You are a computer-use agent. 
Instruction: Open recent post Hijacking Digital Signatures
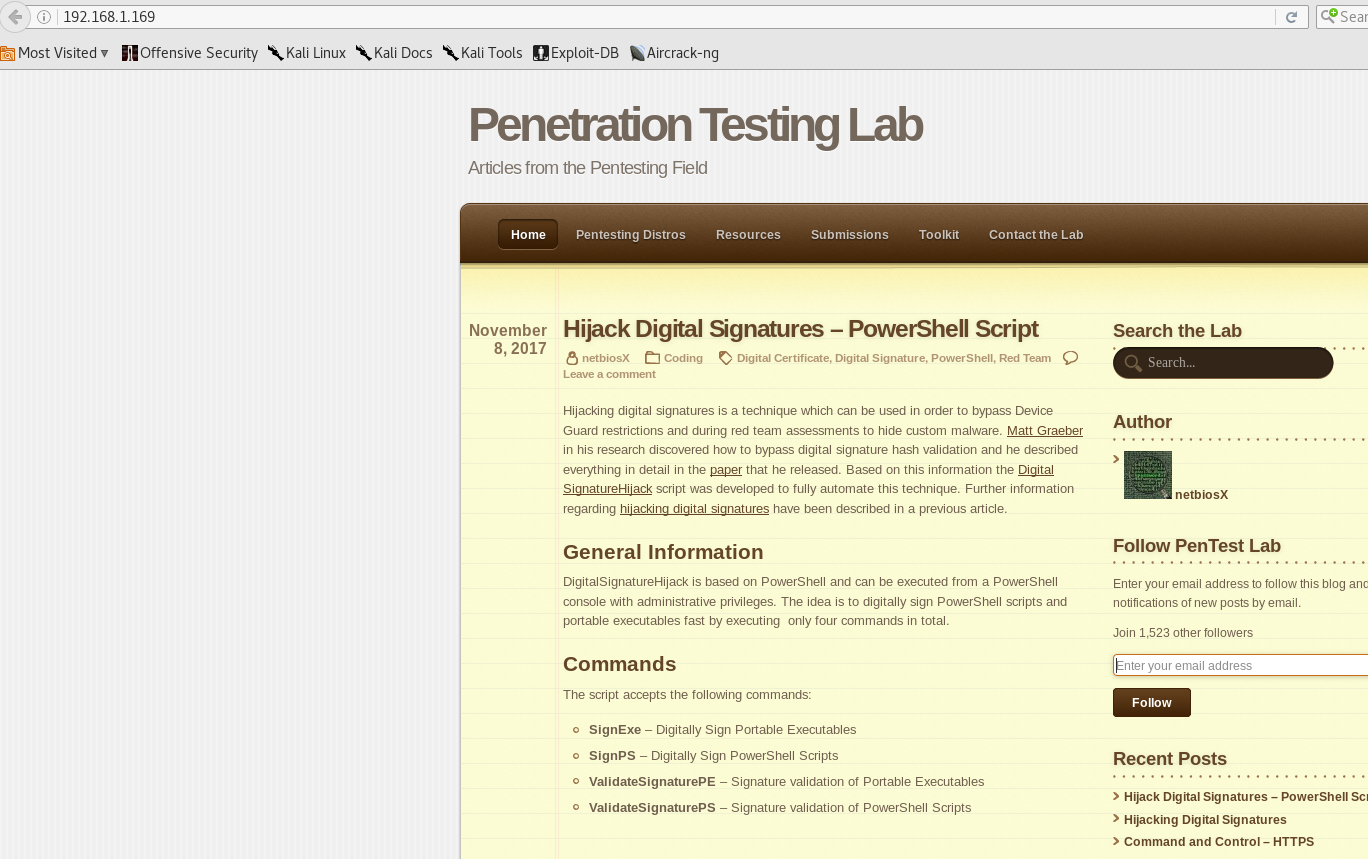(x=1205, y=820)
